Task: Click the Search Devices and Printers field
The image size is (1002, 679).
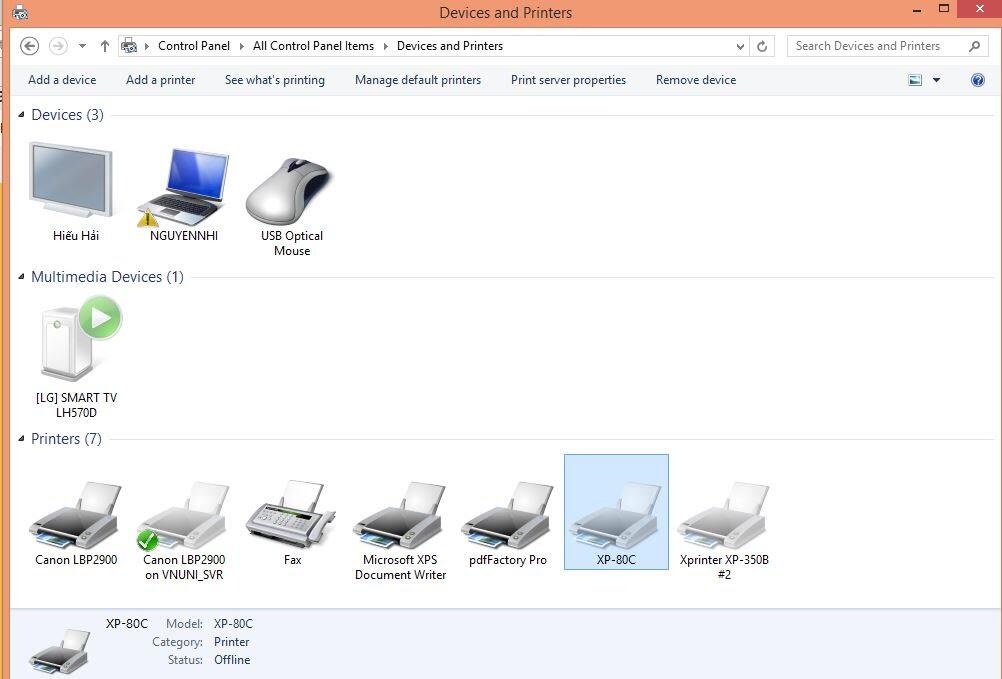Action: (x=888, y=46)
